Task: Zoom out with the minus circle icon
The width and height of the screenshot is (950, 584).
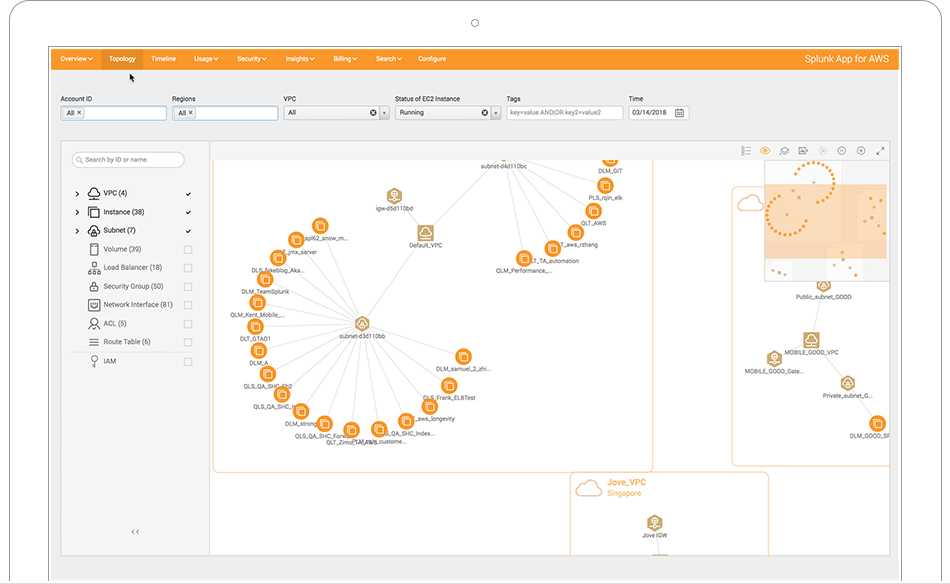Action: click(842, 151)
